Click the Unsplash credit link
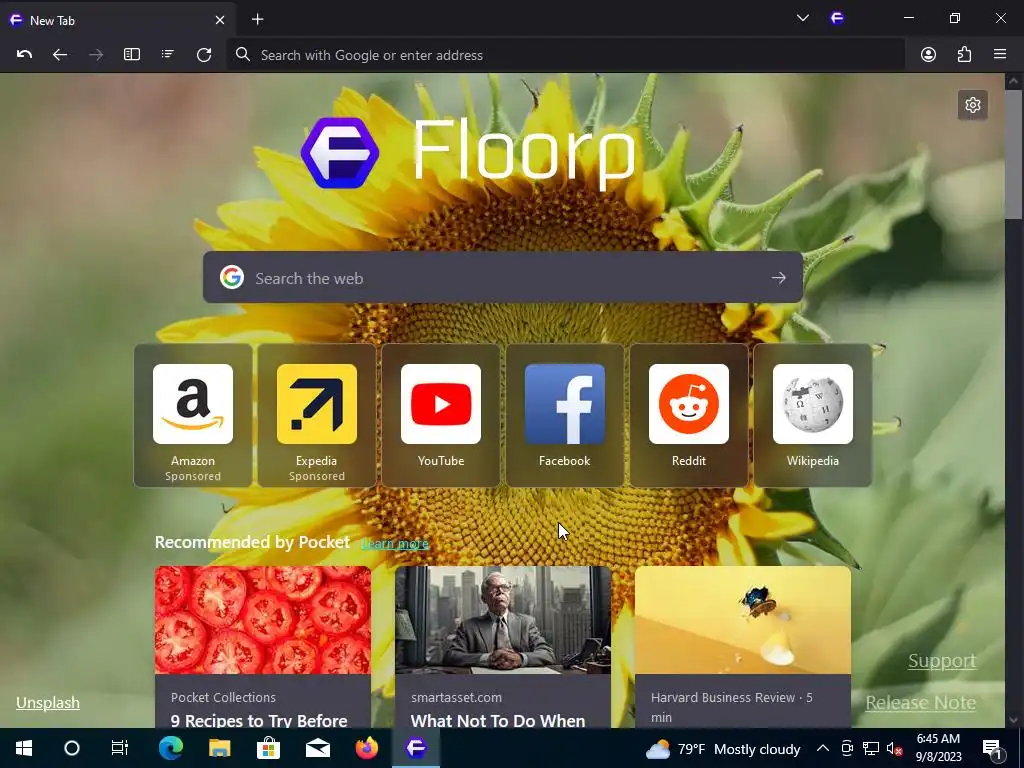The image size is (1024, 768). tap(48, 703)
